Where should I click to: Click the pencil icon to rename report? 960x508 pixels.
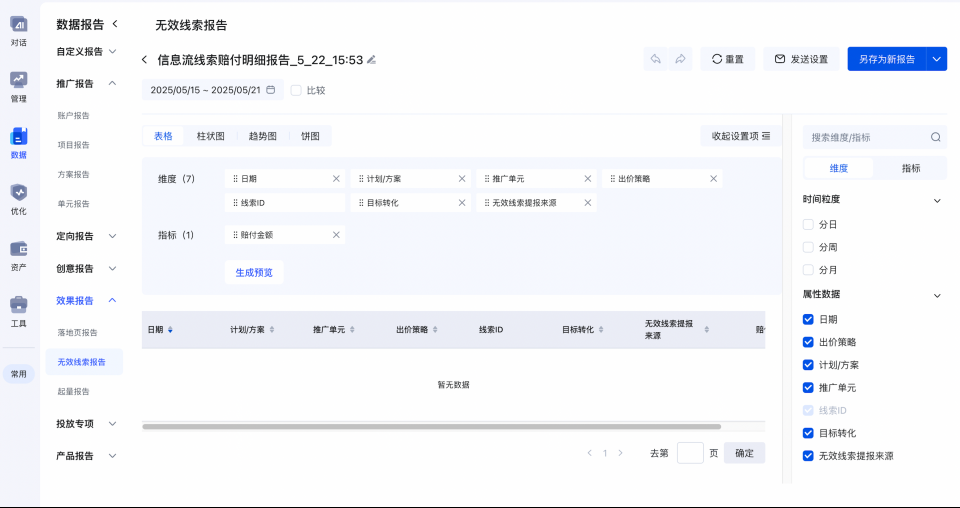click(x=372, y=60)
